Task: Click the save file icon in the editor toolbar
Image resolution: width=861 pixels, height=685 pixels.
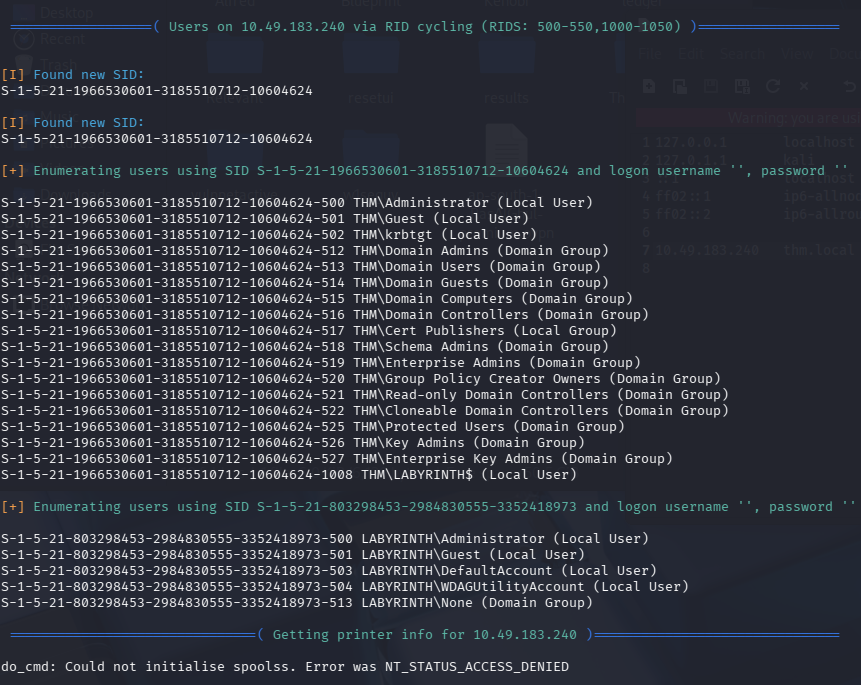Action: 710,87
